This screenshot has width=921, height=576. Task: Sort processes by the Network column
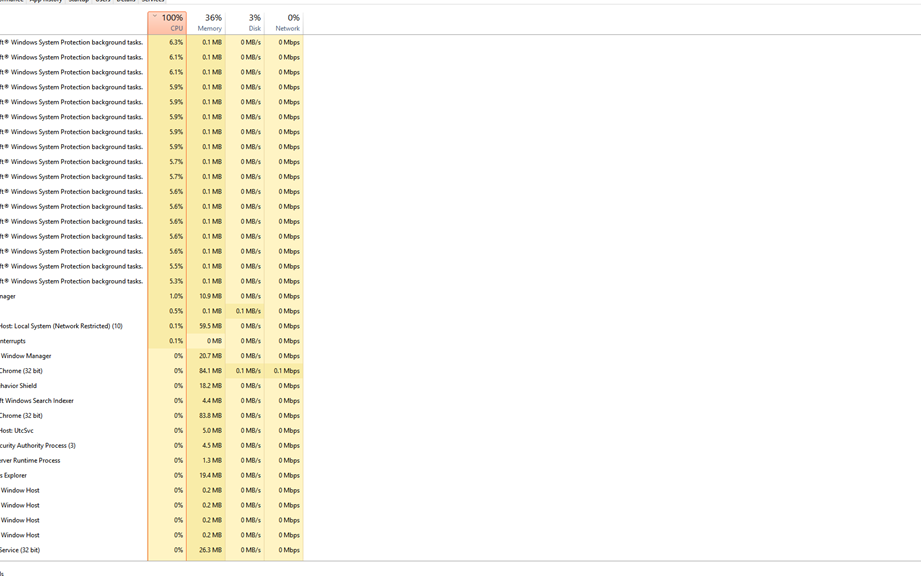tap(287, 22)
